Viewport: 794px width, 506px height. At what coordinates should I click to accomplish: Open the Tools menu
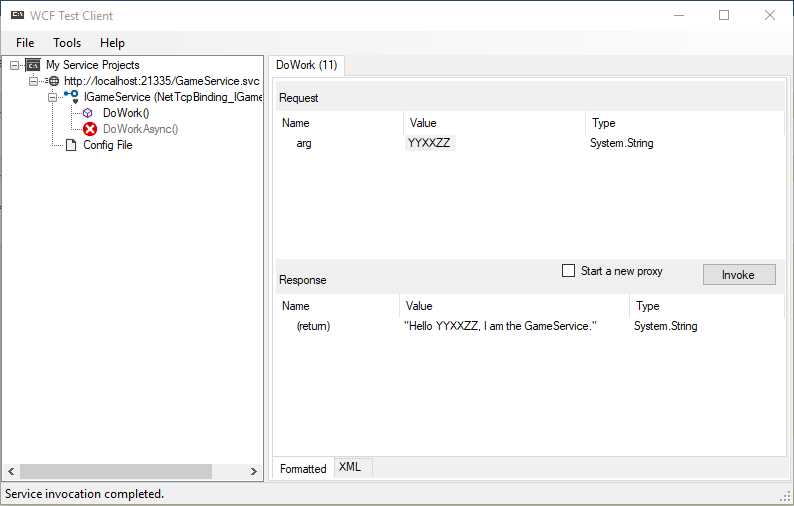click(67, 43)
